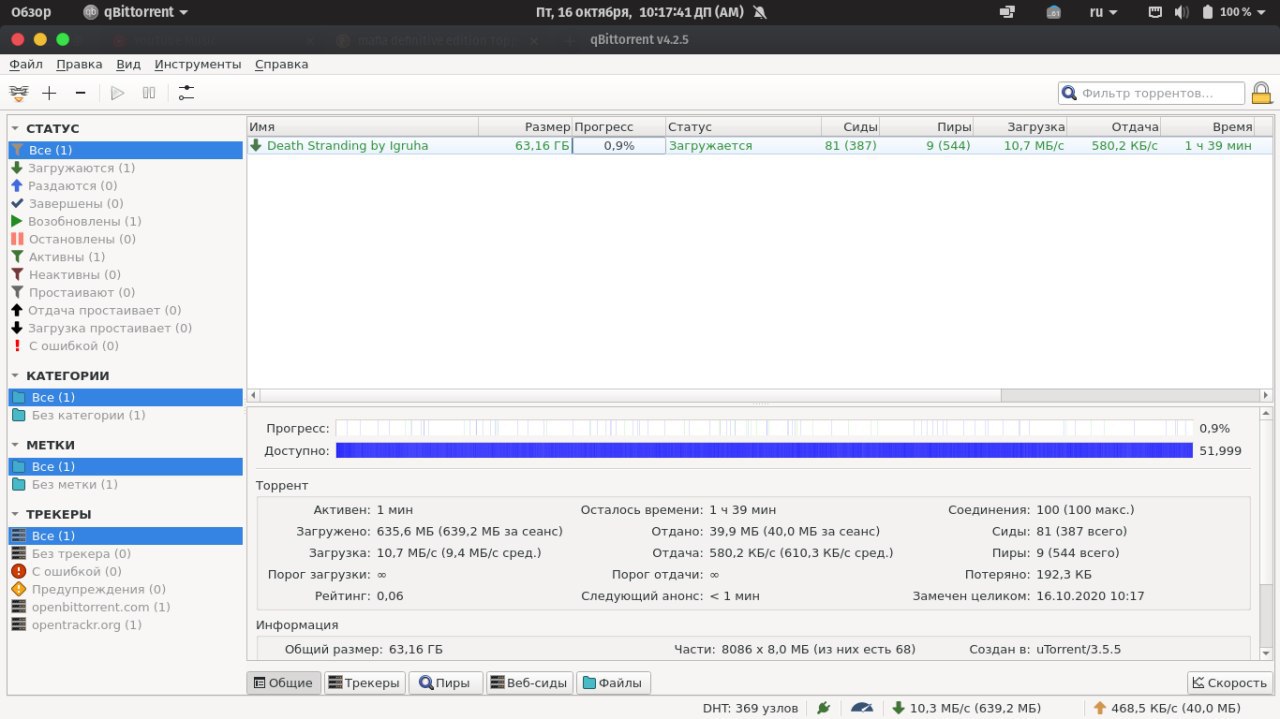This screenshot has width=1280, height=719.
Task: Switch to the Файлы tab
Action: (613, 683)
